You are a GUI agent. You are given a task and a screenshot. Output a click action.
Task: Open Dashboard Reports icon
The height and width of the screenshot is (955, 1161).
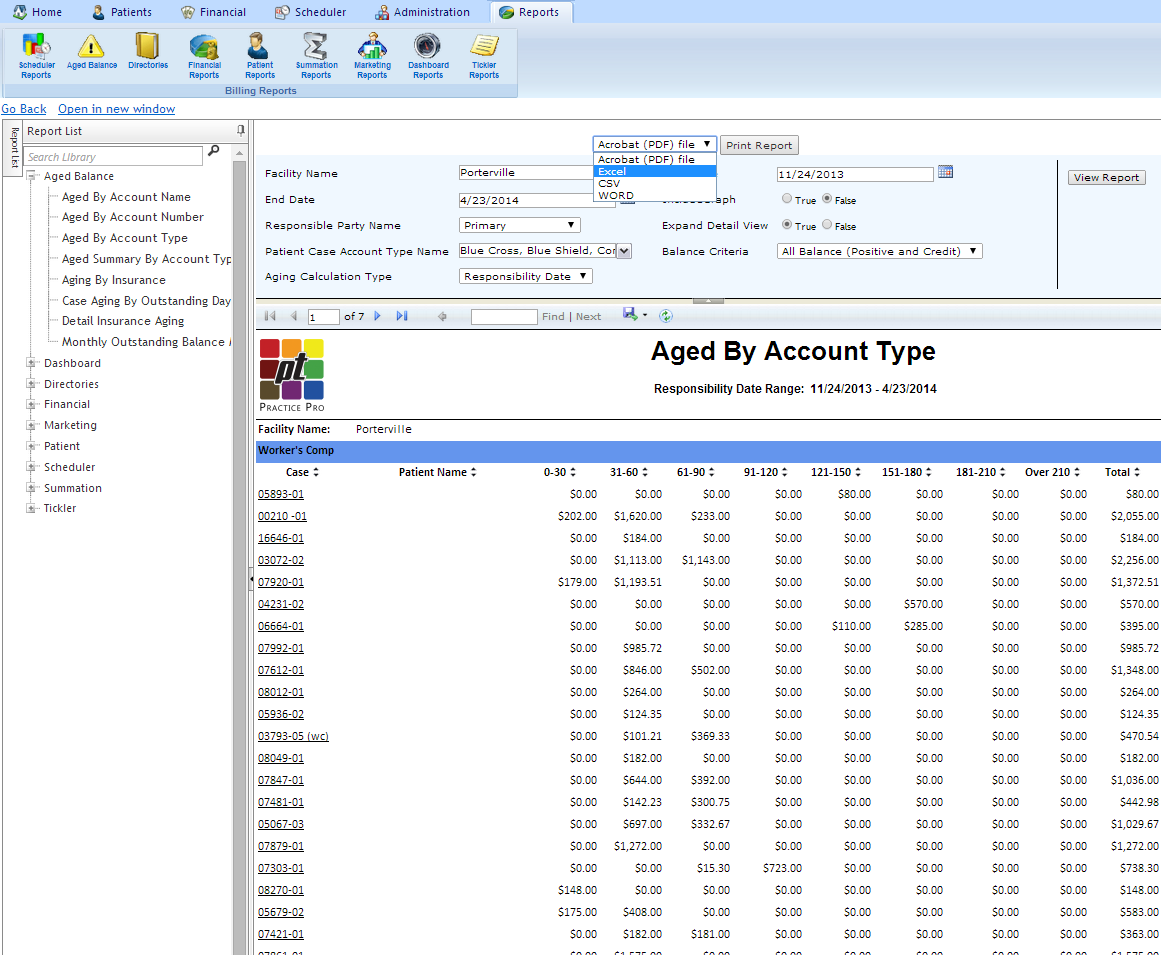428,47
